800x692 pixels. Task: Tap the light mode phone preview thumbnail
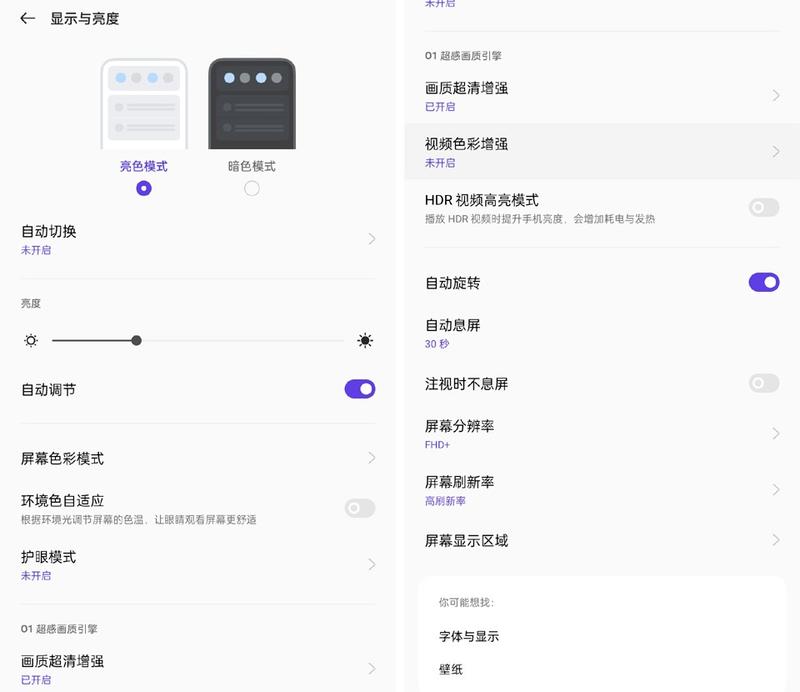tap(144, 104)
